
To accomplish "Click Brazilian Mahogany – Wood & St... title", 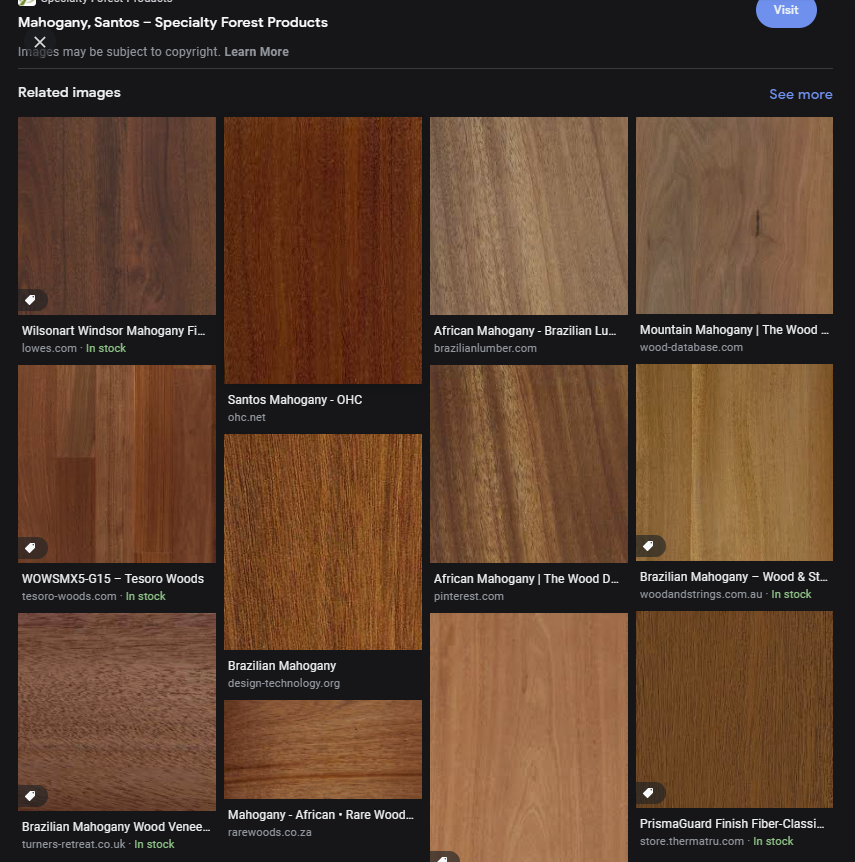I will point(733,577).
